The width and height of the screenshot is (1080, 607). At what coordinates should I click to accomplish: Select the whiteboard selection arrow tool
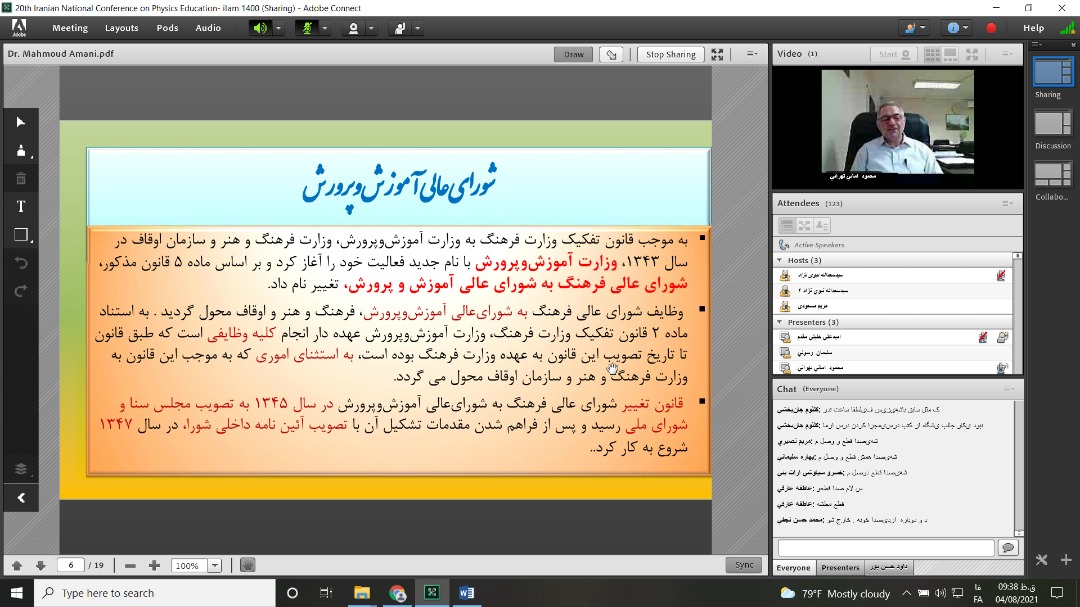[x=21, y=122]
